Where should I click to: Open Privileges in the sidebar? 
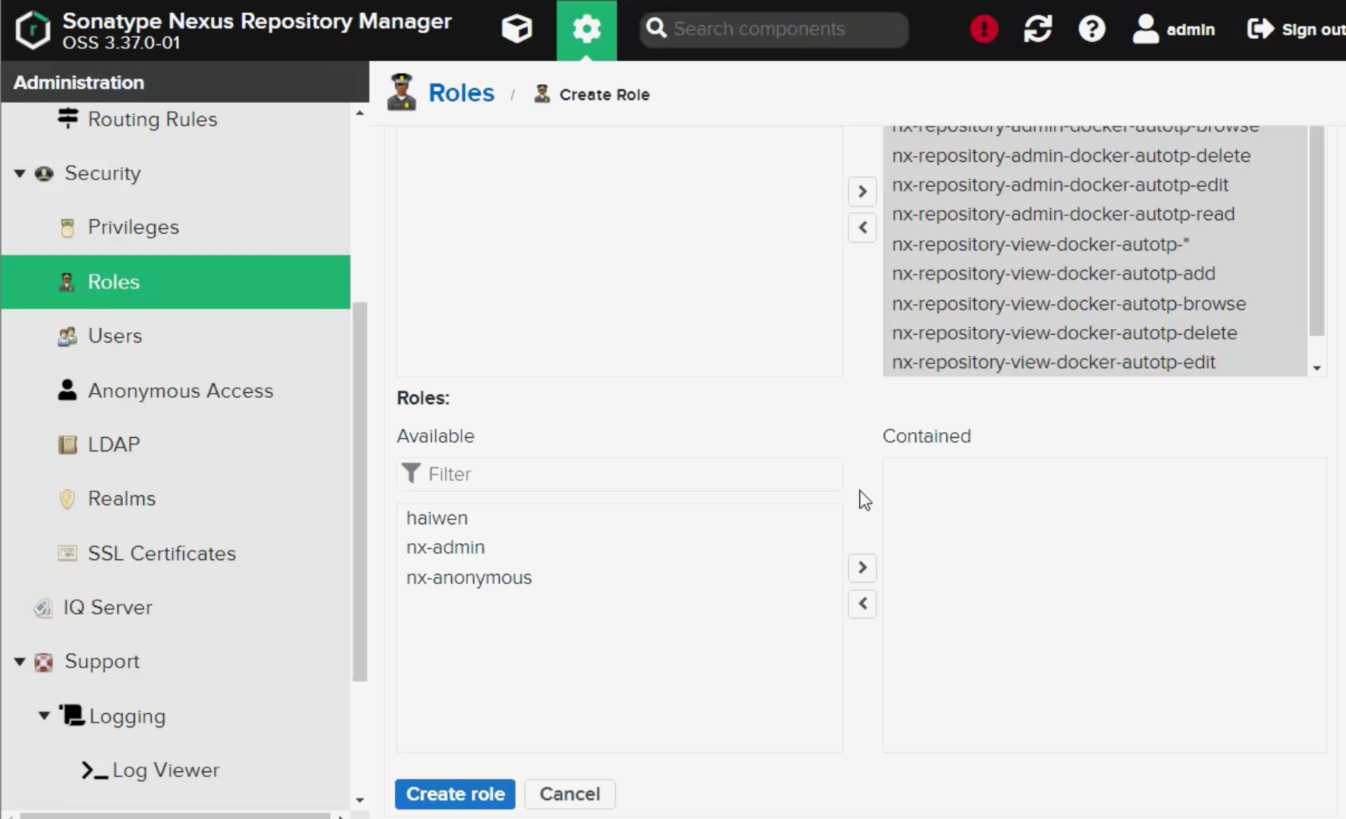click(133, 227)
